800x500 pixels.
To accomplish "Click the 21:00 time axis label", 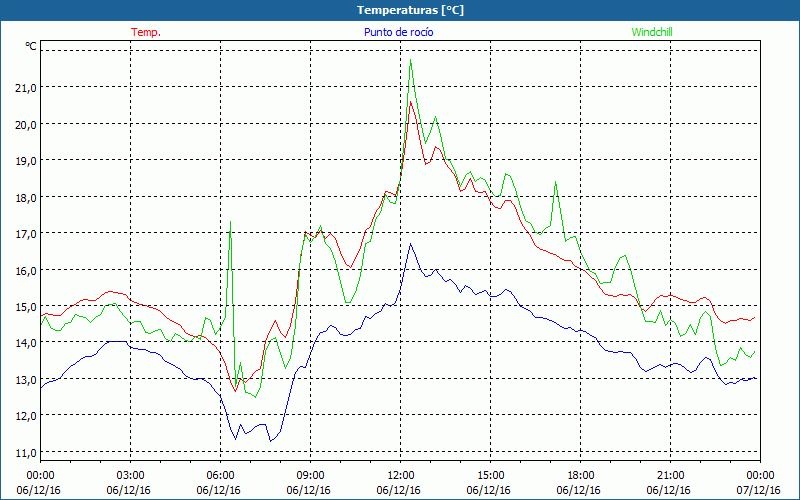I will pyautogui.click(x=670, y=476).
